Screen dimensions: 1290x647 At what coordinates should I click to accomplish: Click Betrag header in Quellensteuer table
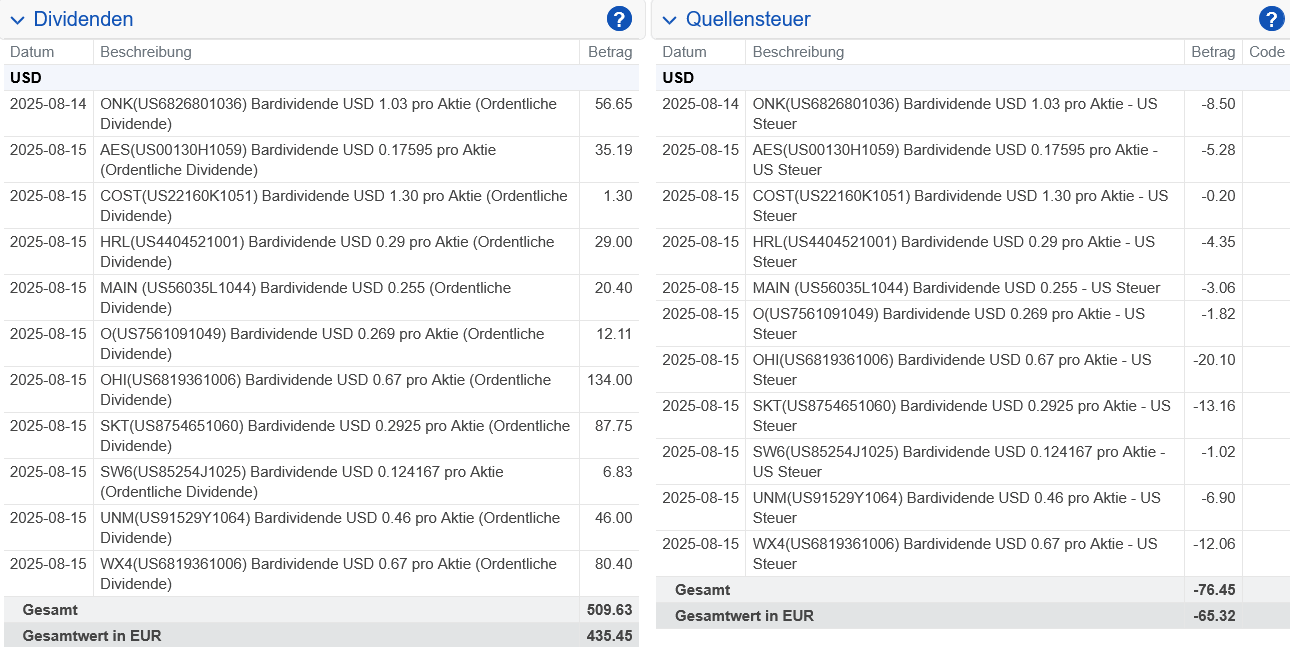coord(1213,52)
